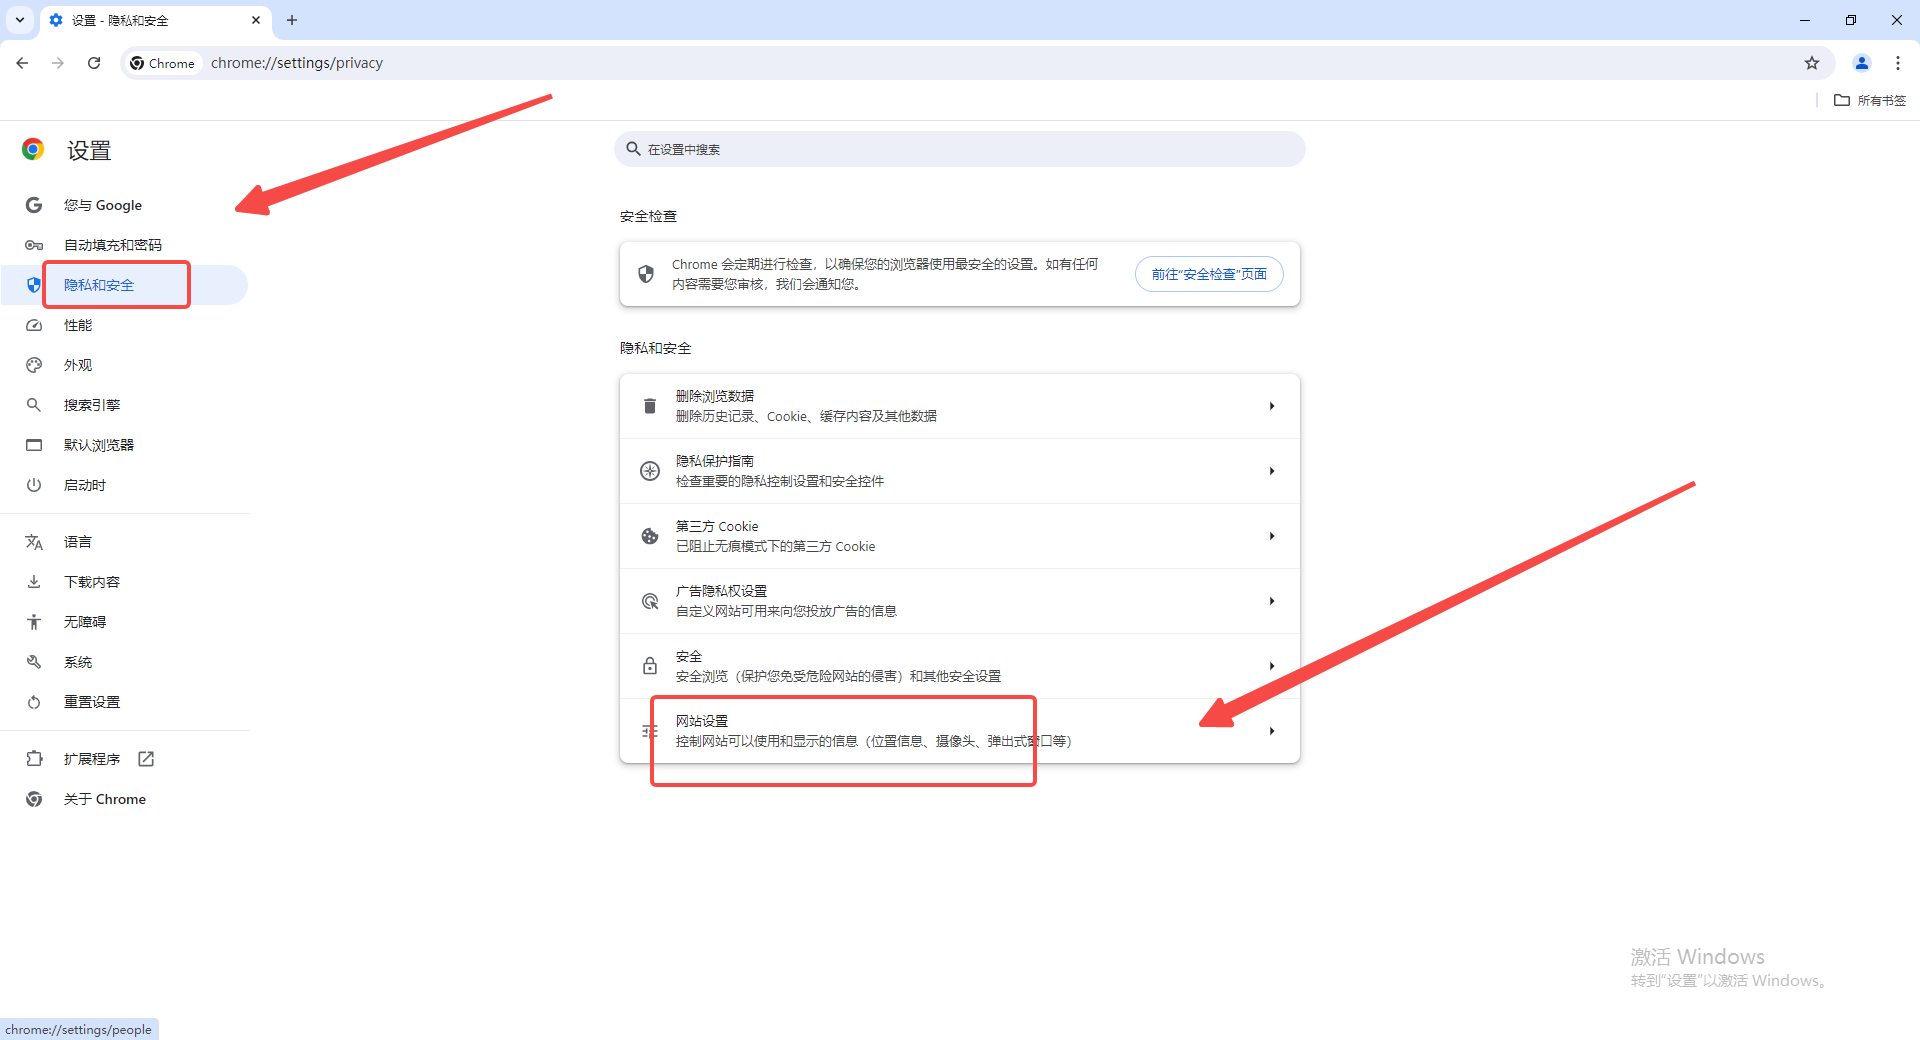Open 语言 settings section

pyautogui.click(x=124, y=542)
